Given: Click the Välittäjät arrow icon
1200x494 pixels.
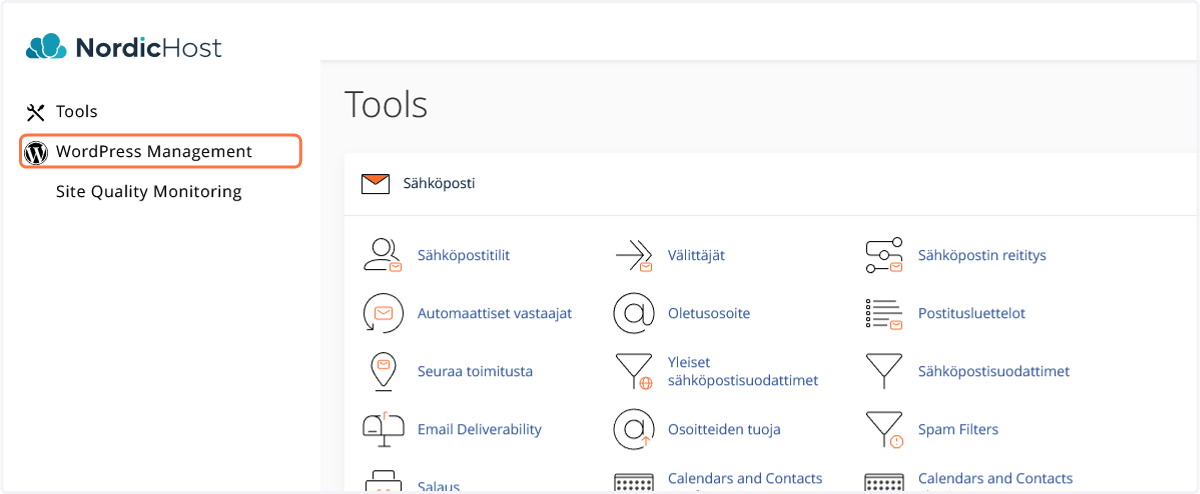Looking at the screenshot, I should [633, 255].
